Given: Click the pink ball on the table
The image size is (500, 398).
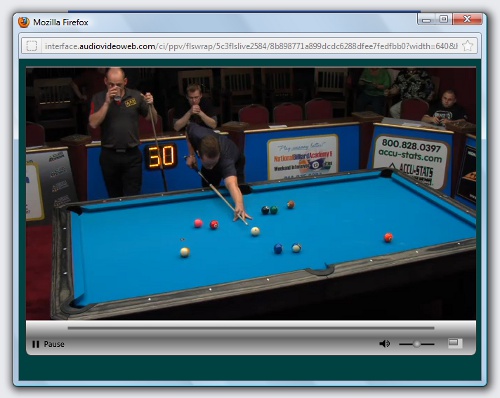Looking at the screenshot, I should [x=198, y=223].
